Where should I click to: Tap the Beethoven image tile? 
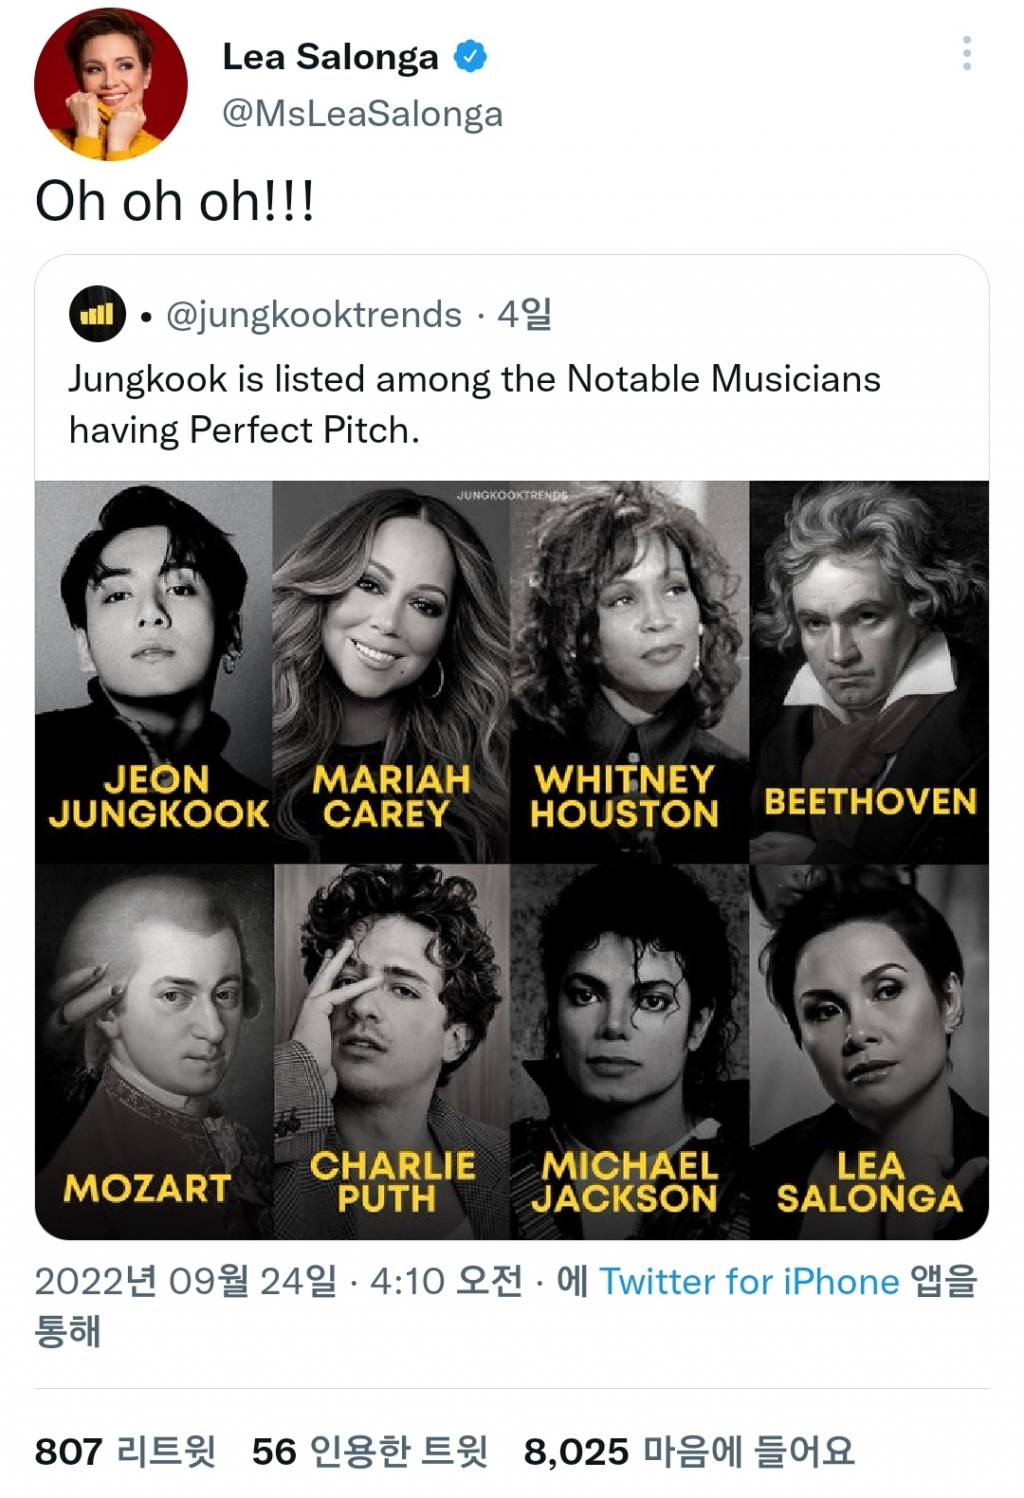tap(869, 670)
